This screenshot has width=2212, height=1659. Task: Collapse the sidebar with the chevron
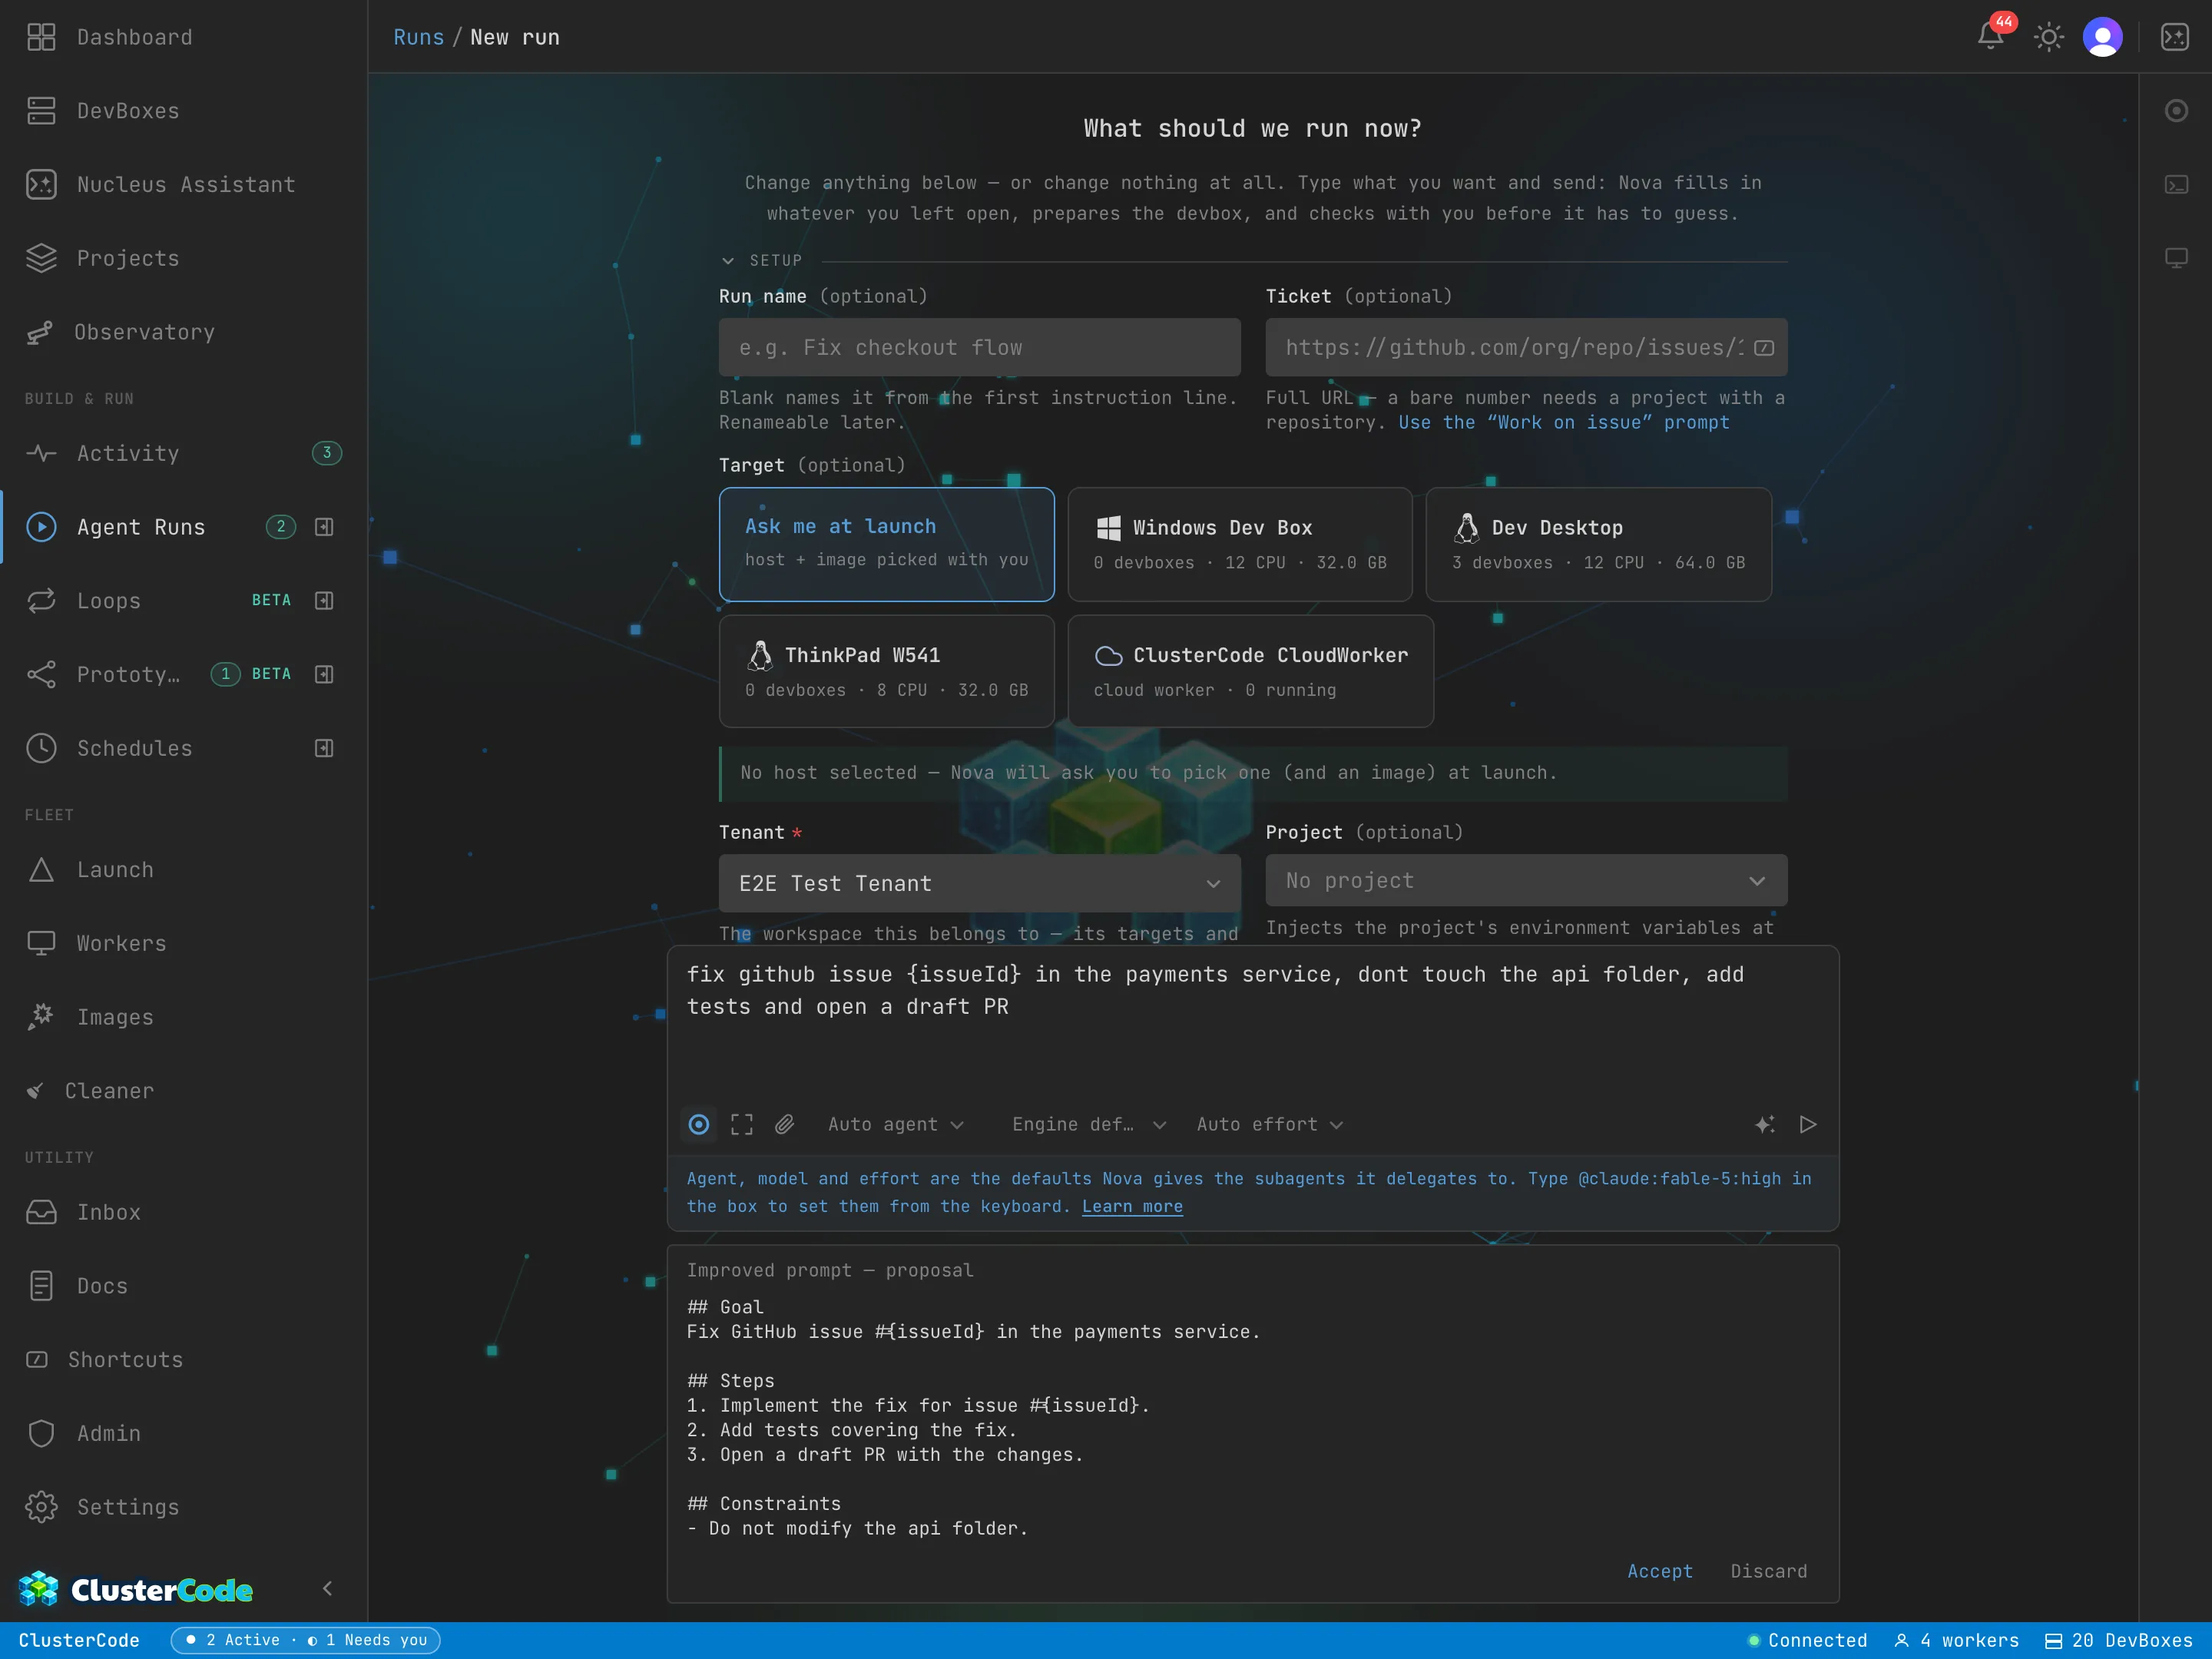coord(327,1589)
